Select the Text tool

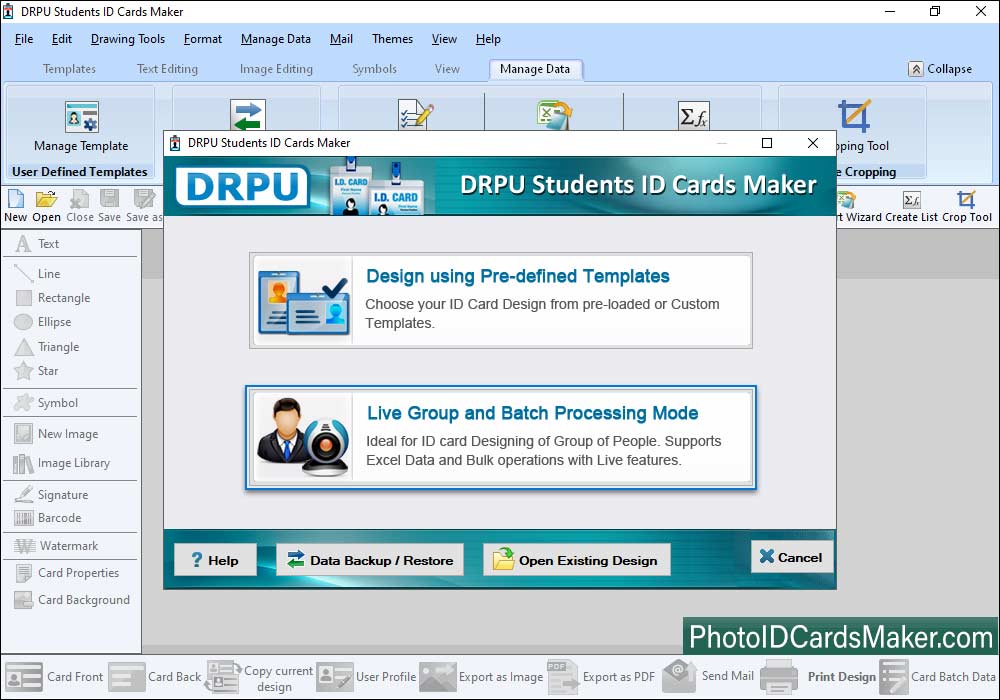point(37,244)
